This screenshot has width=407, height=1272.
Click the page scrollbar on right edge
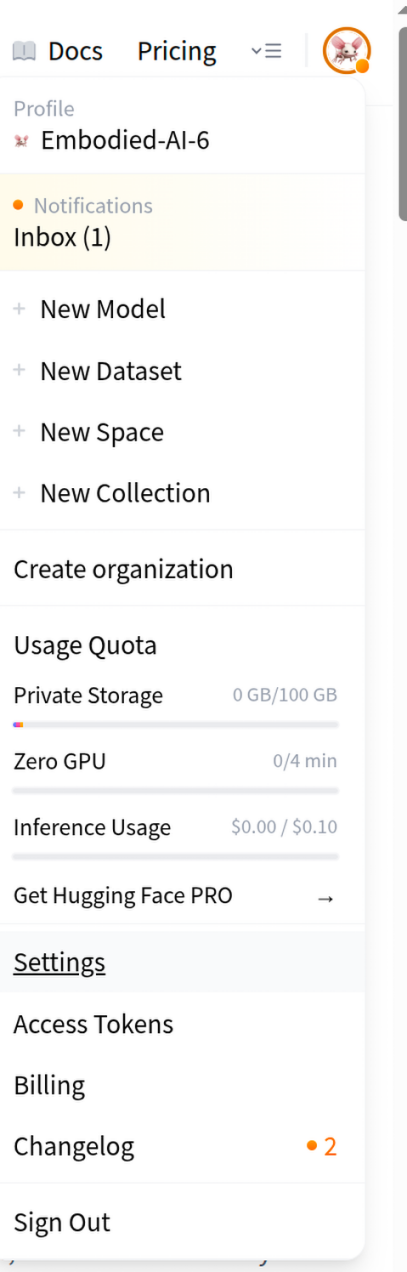(403, 110)
